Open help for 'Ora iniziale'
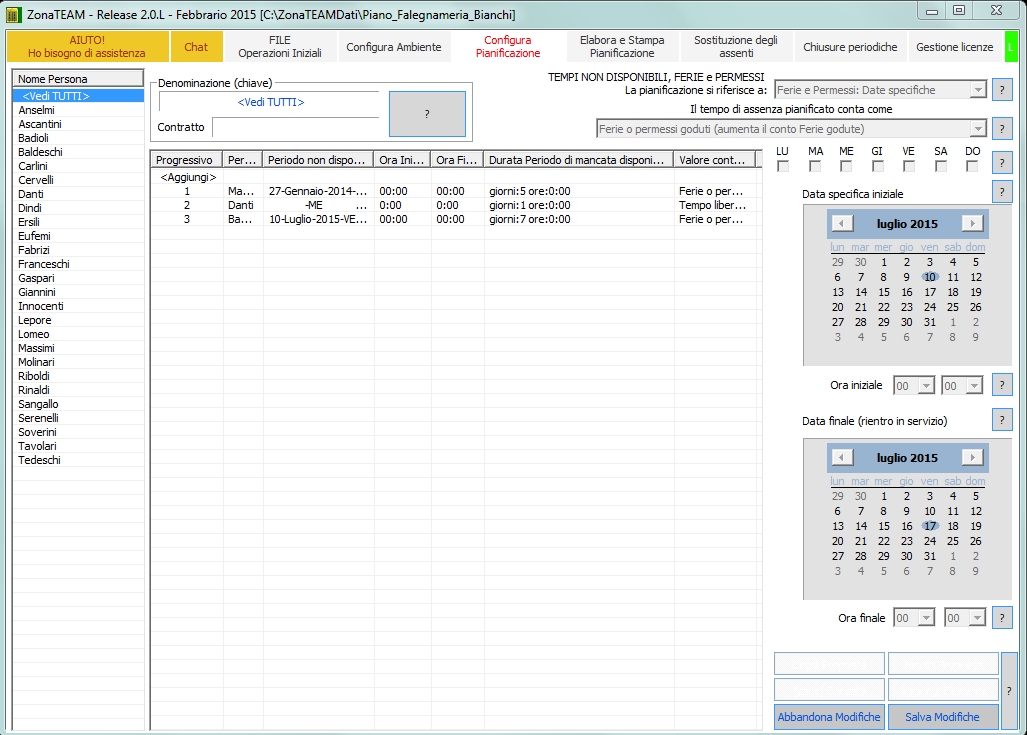Viewport: 1027px width, 735px height. (1001, 385)
